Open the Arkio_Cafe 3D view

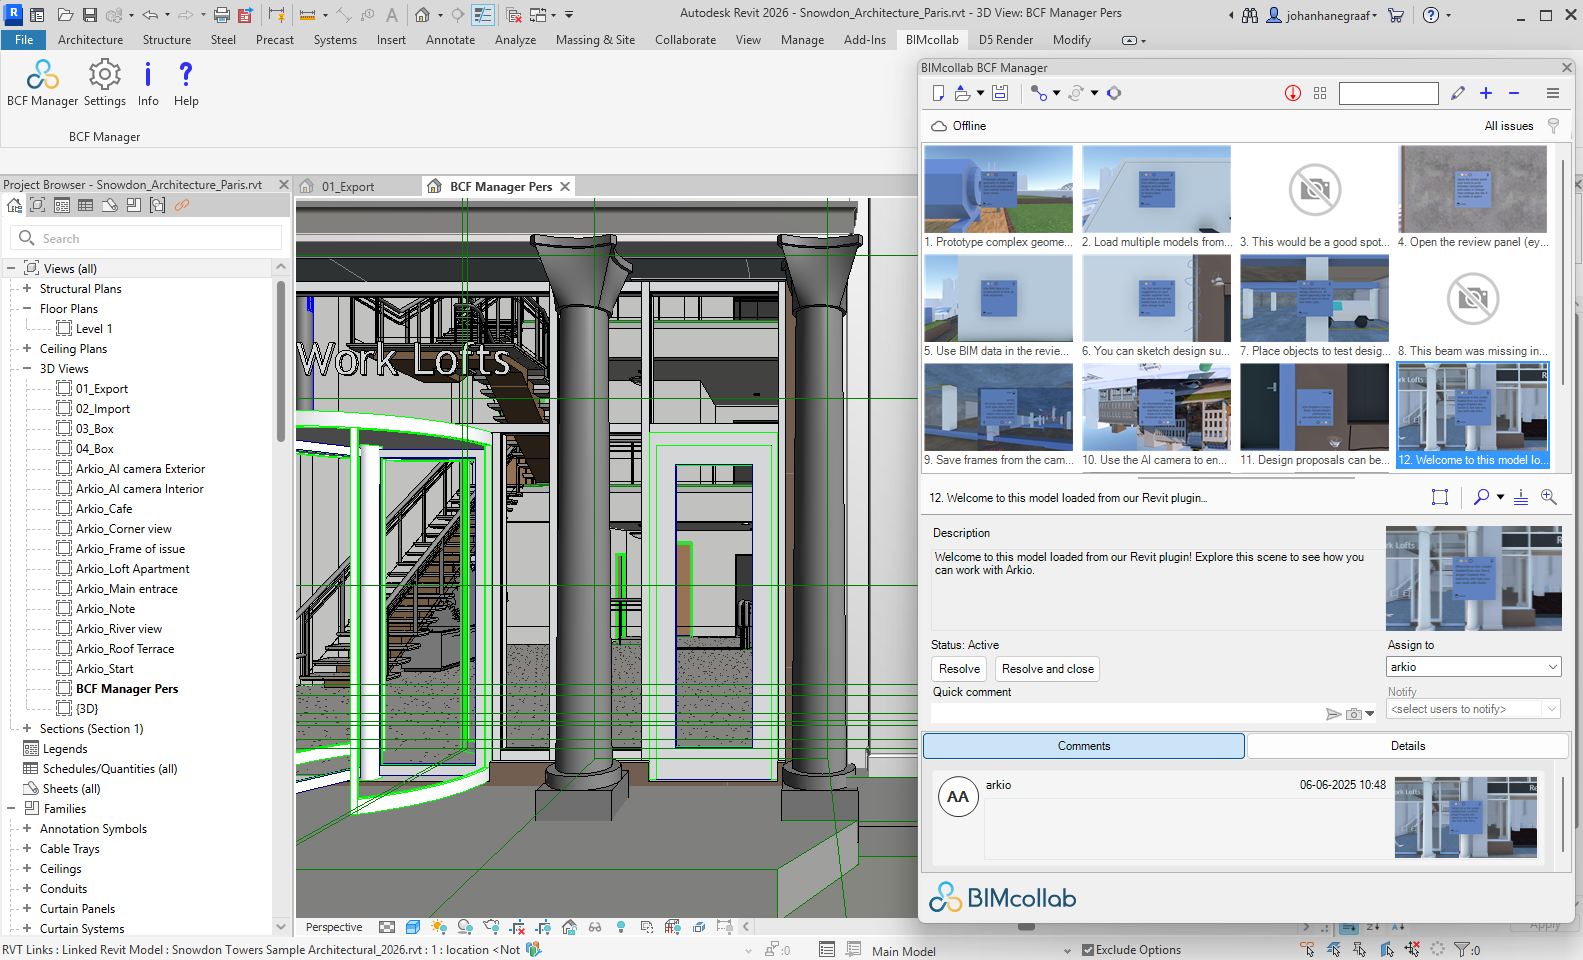click(104, 509)
